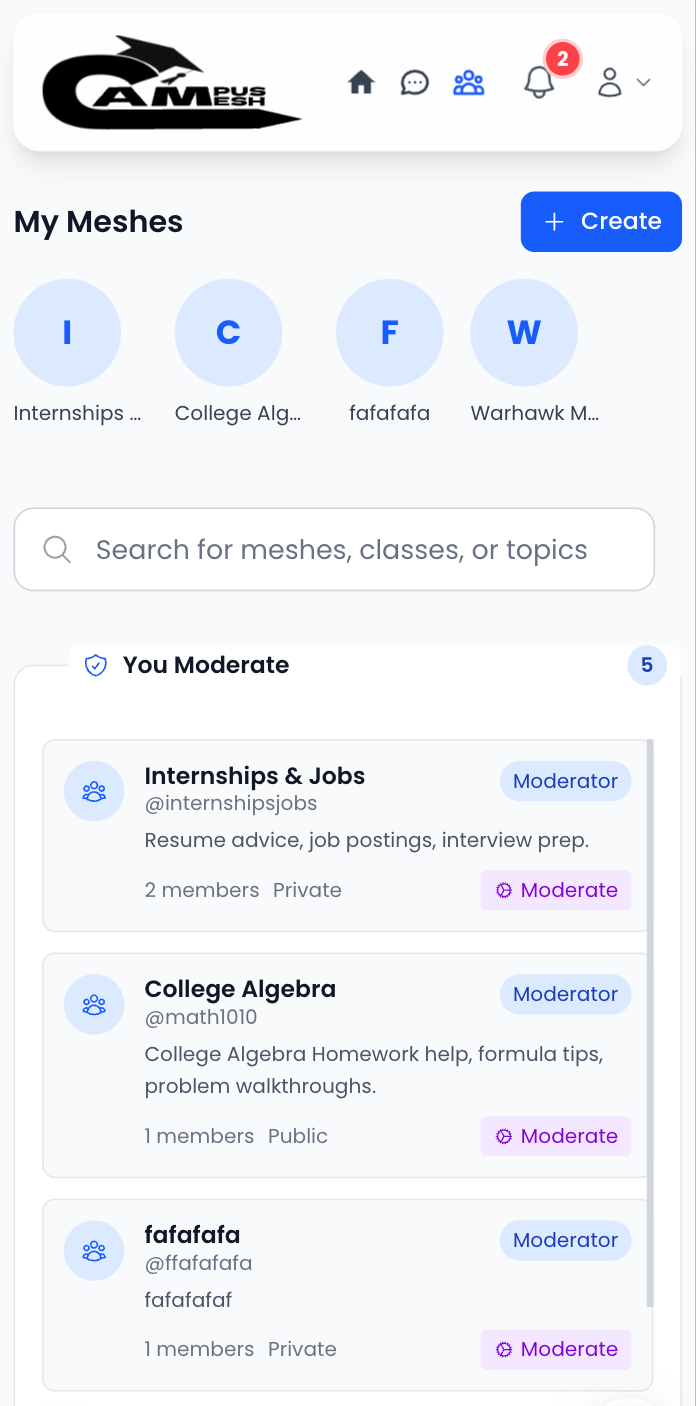Click Moderate button for fafafafa mesh
Screen dimensions: 696x1406
pos(556,1349)
